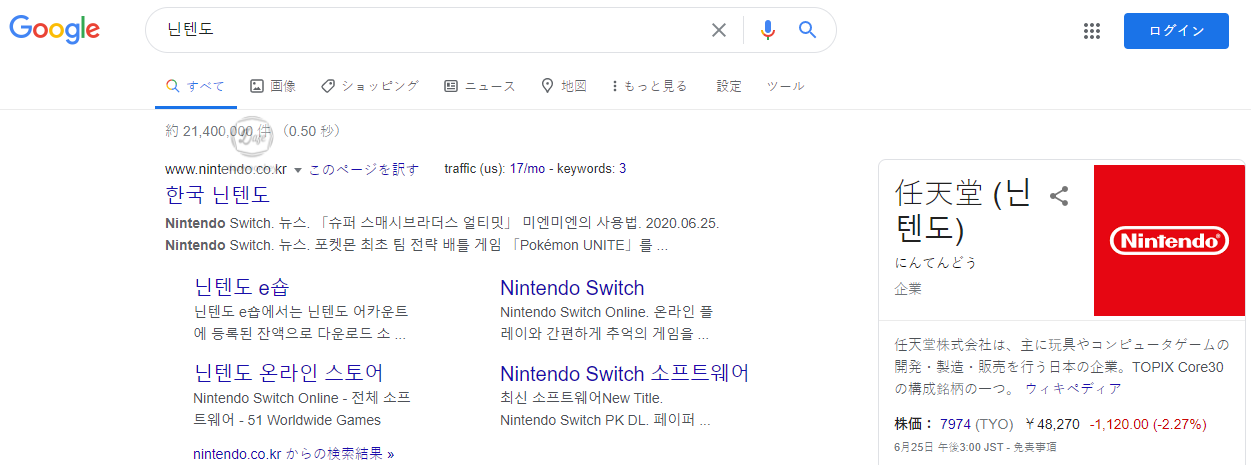Start voice search with microphone icon

[x=768, y=30]
